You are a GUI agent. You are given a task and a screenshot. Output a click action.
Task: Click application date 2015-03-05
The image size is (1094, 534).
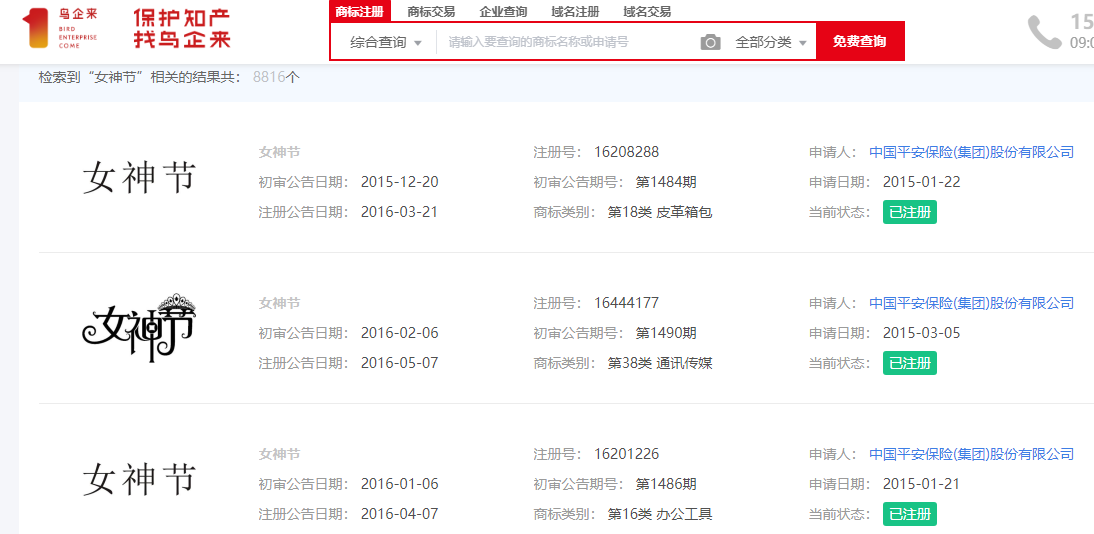(x=922, y=333)
